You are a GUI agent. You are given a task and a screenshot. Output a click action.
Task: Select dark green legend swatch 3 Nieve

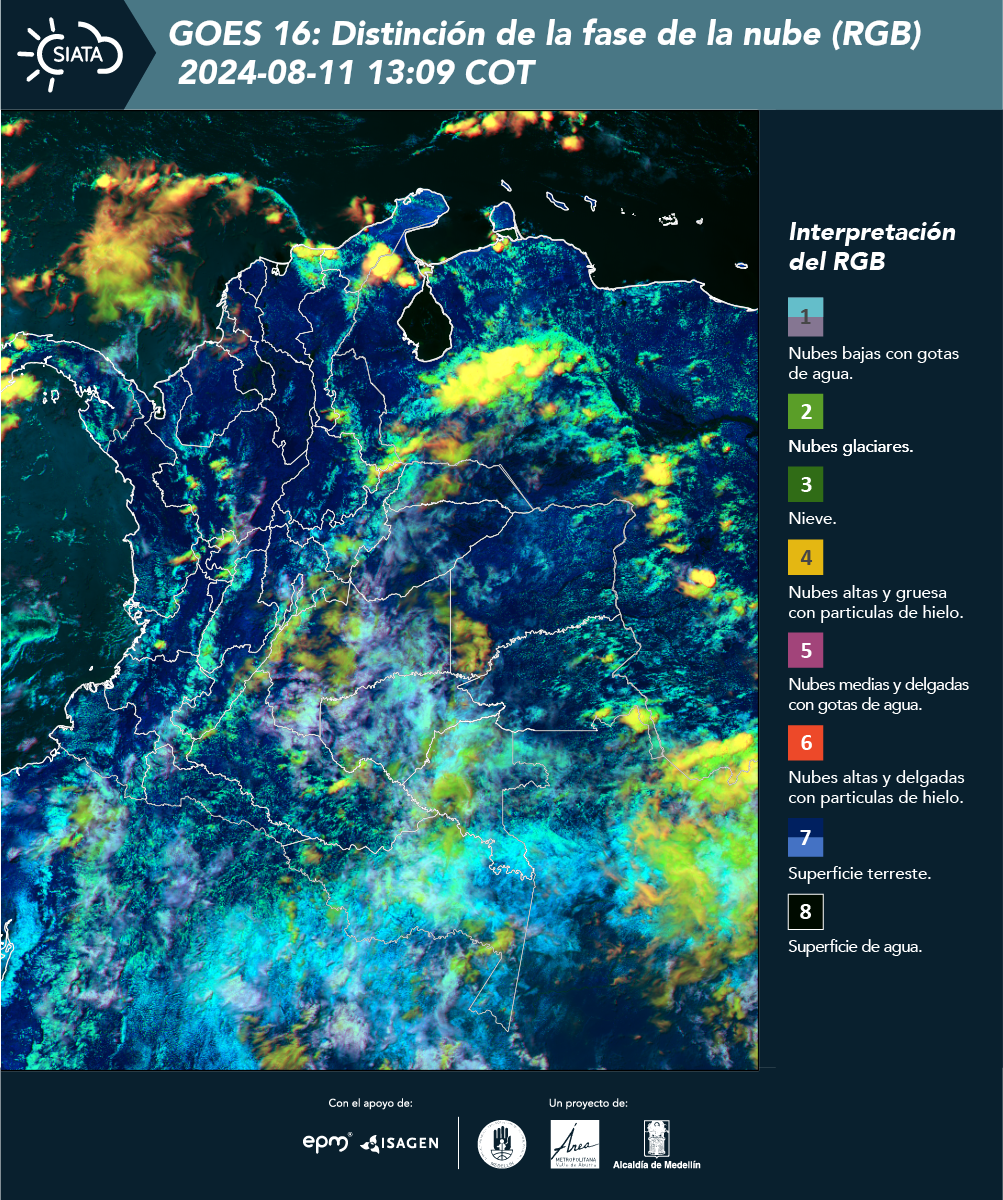click(x=805, y=485)
